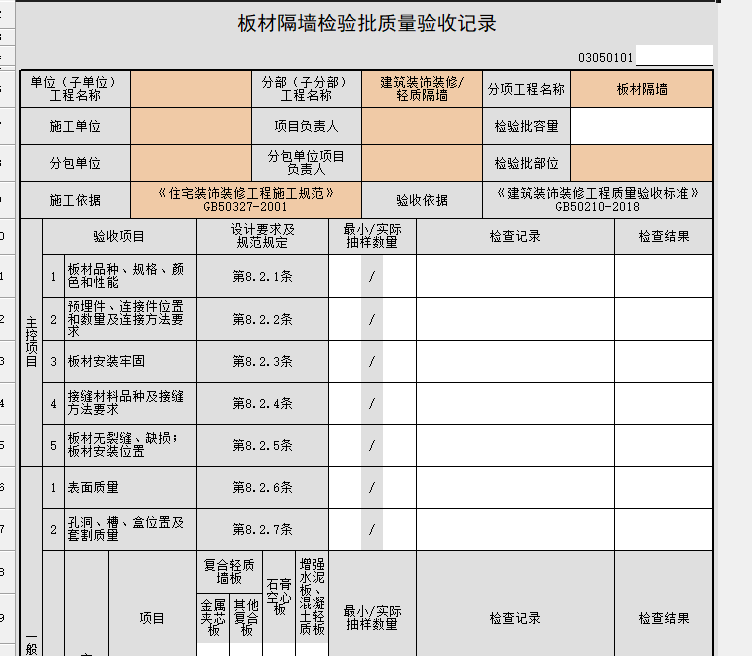Select 检查结果 cell for 板材安装牢固 row
Image resolution: width=752 pixels, height=656 pixels.
(x=663, y=361)
